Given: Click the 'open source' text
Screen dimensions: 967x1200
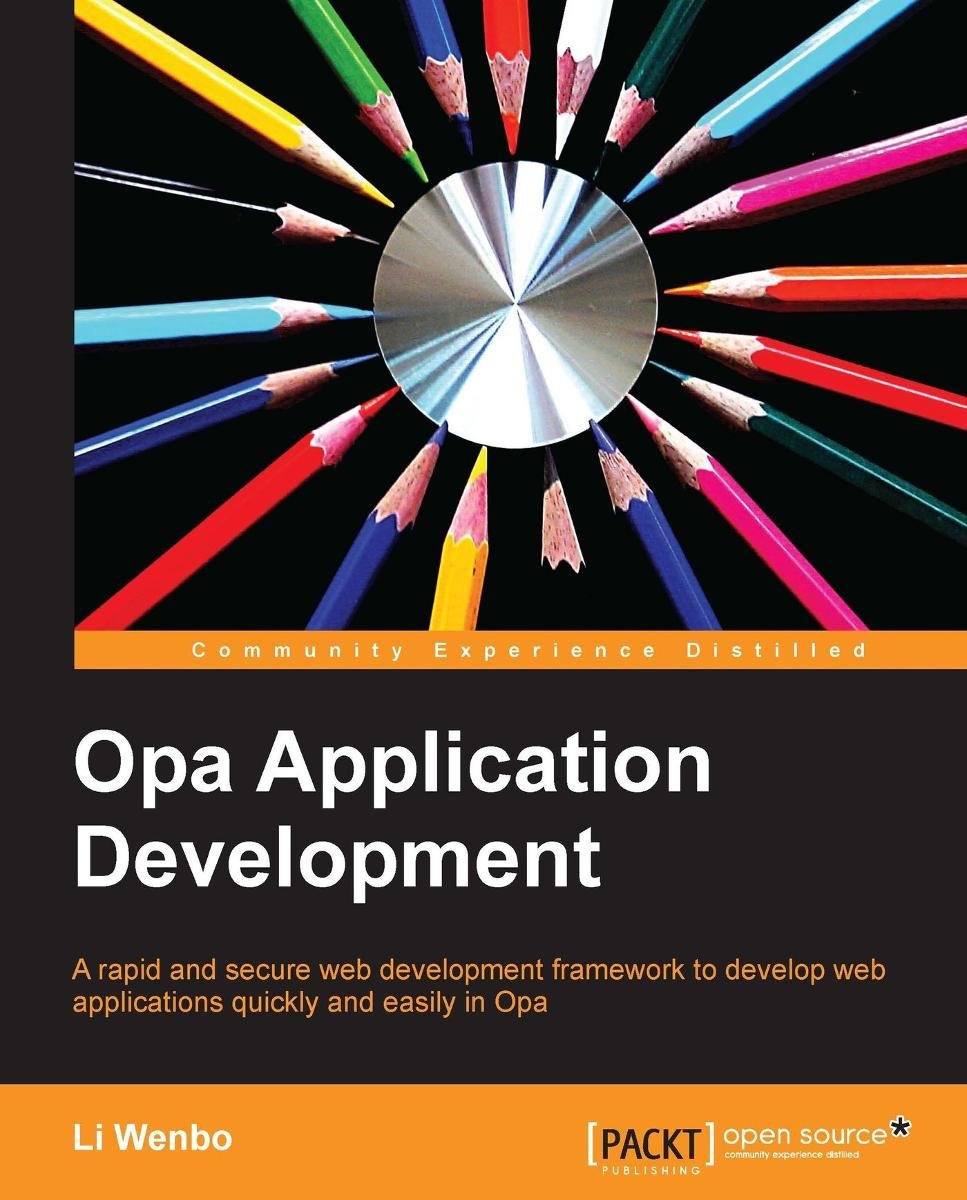Looking at the screenshot, I should [804, 1135].
